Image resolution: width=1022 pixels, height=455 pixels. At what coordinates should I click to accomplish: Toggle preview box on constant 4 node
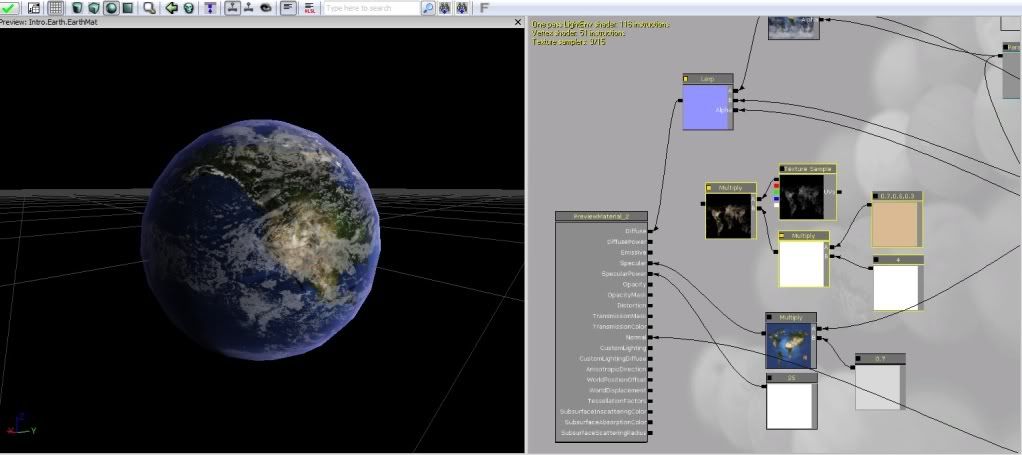[x=878, y=259]
